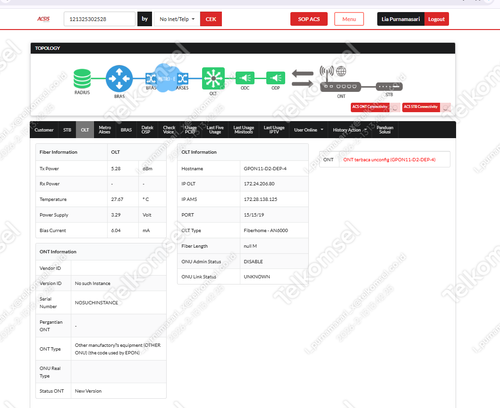Click the red CEK button
500x408 pixels.
click(x=211, y=19)
